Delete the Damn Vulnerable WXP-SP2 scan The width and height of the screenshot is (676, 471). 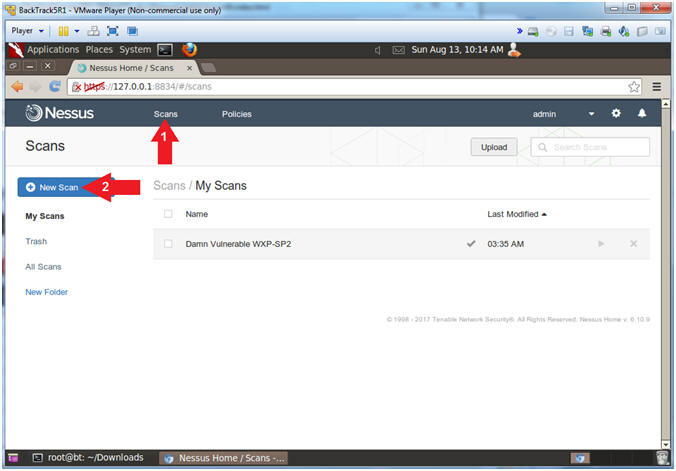633,244
